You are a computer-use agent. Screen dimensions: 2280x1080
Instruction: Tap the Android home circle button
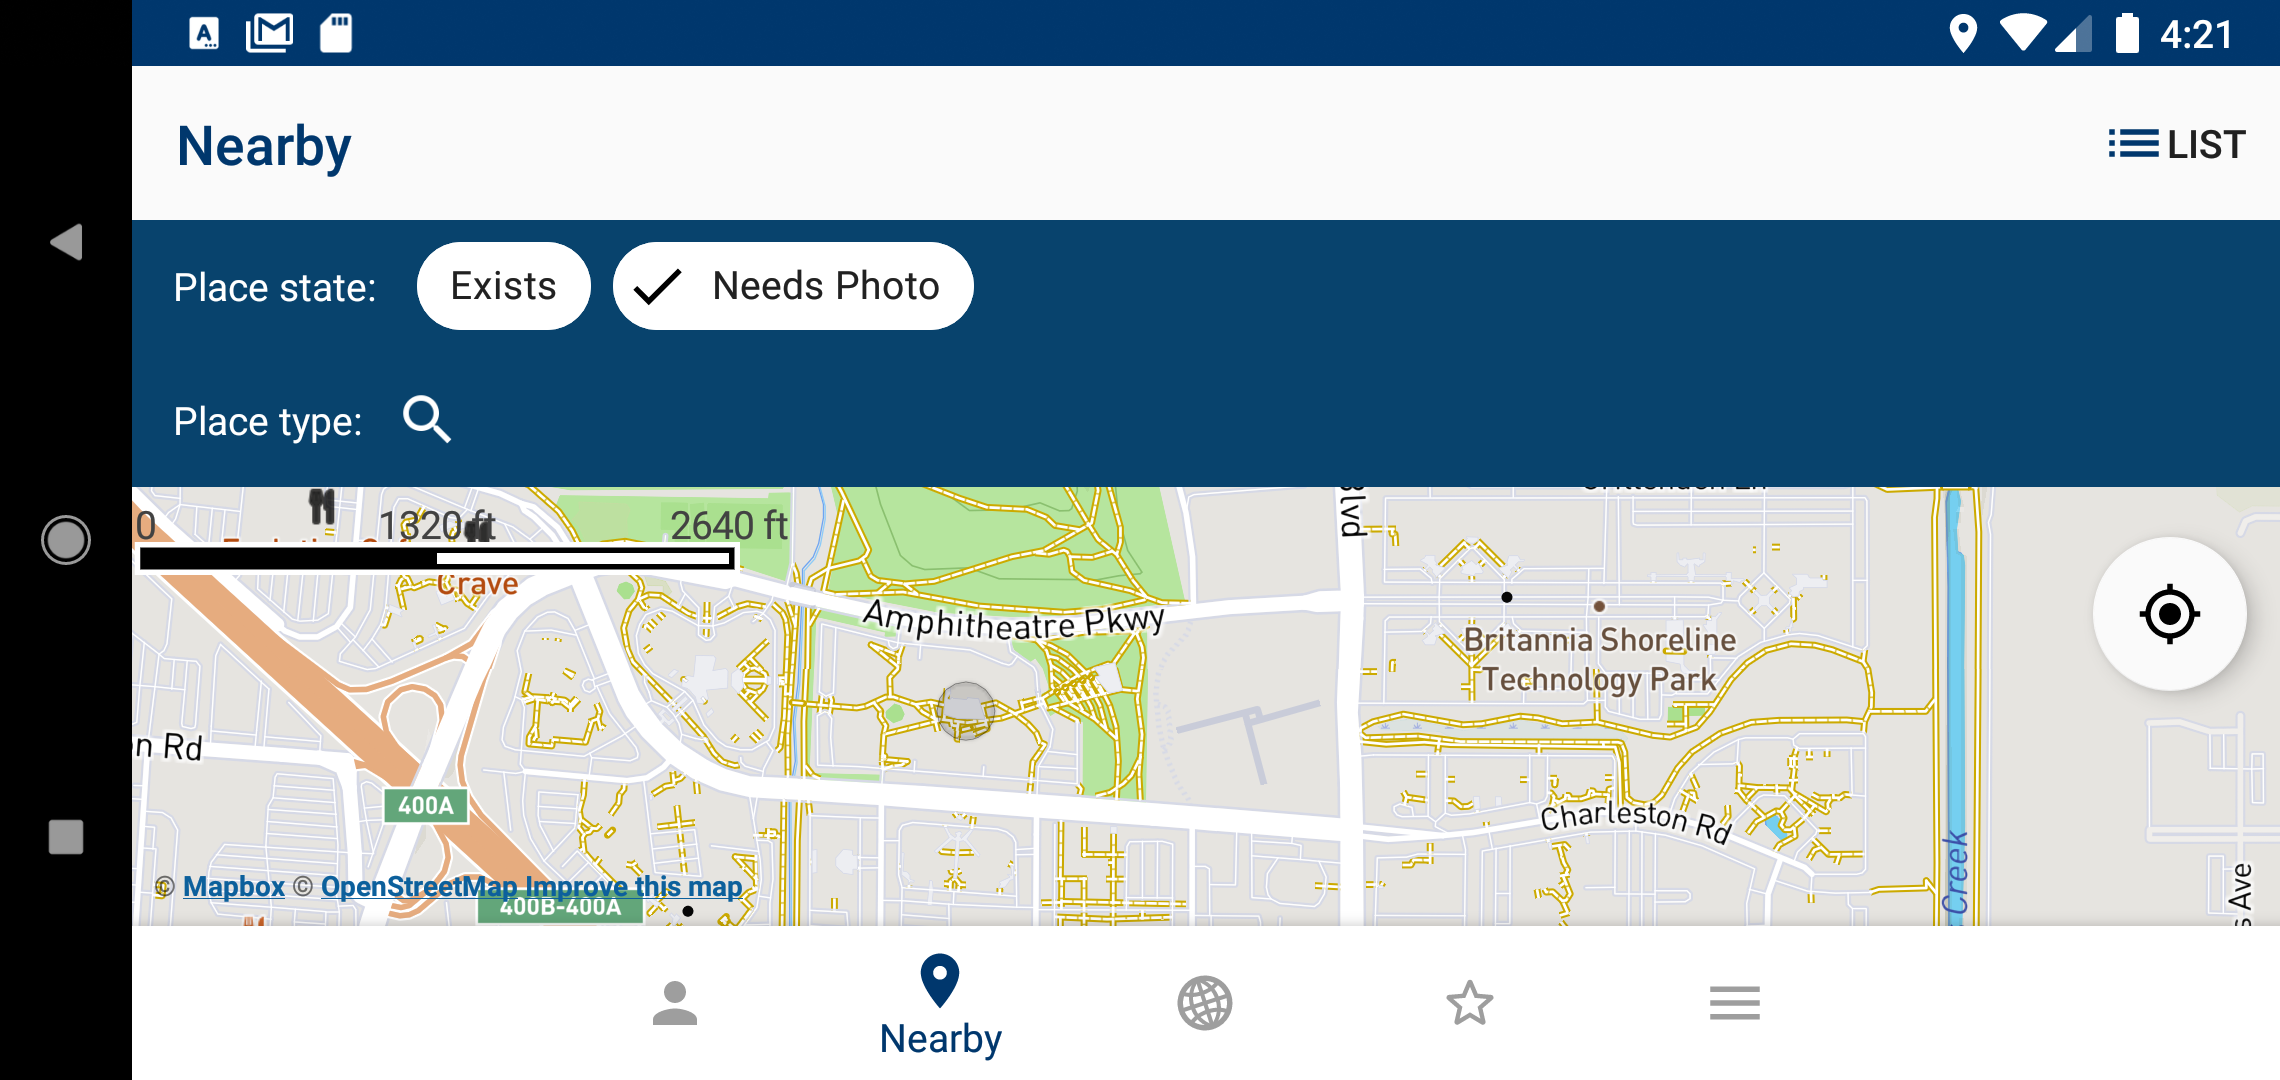tap(66, 540)
